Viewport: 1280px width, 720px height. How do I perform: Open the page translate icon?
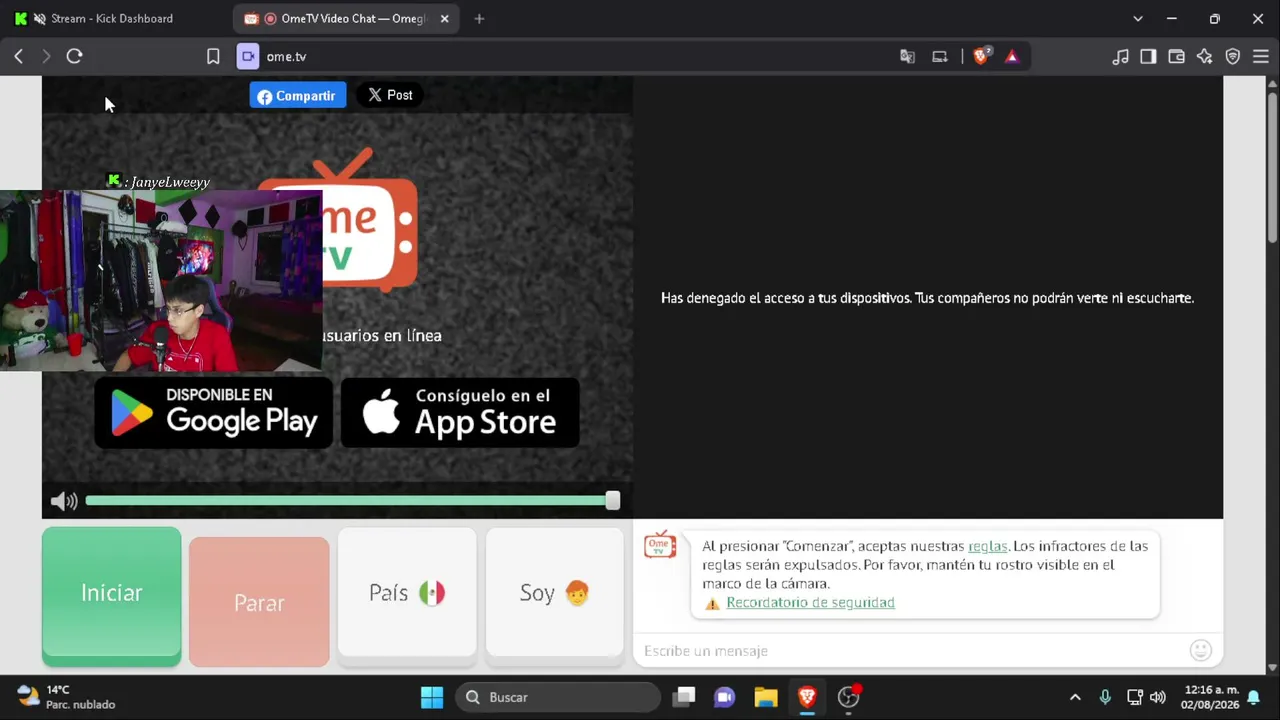[907, 57]
